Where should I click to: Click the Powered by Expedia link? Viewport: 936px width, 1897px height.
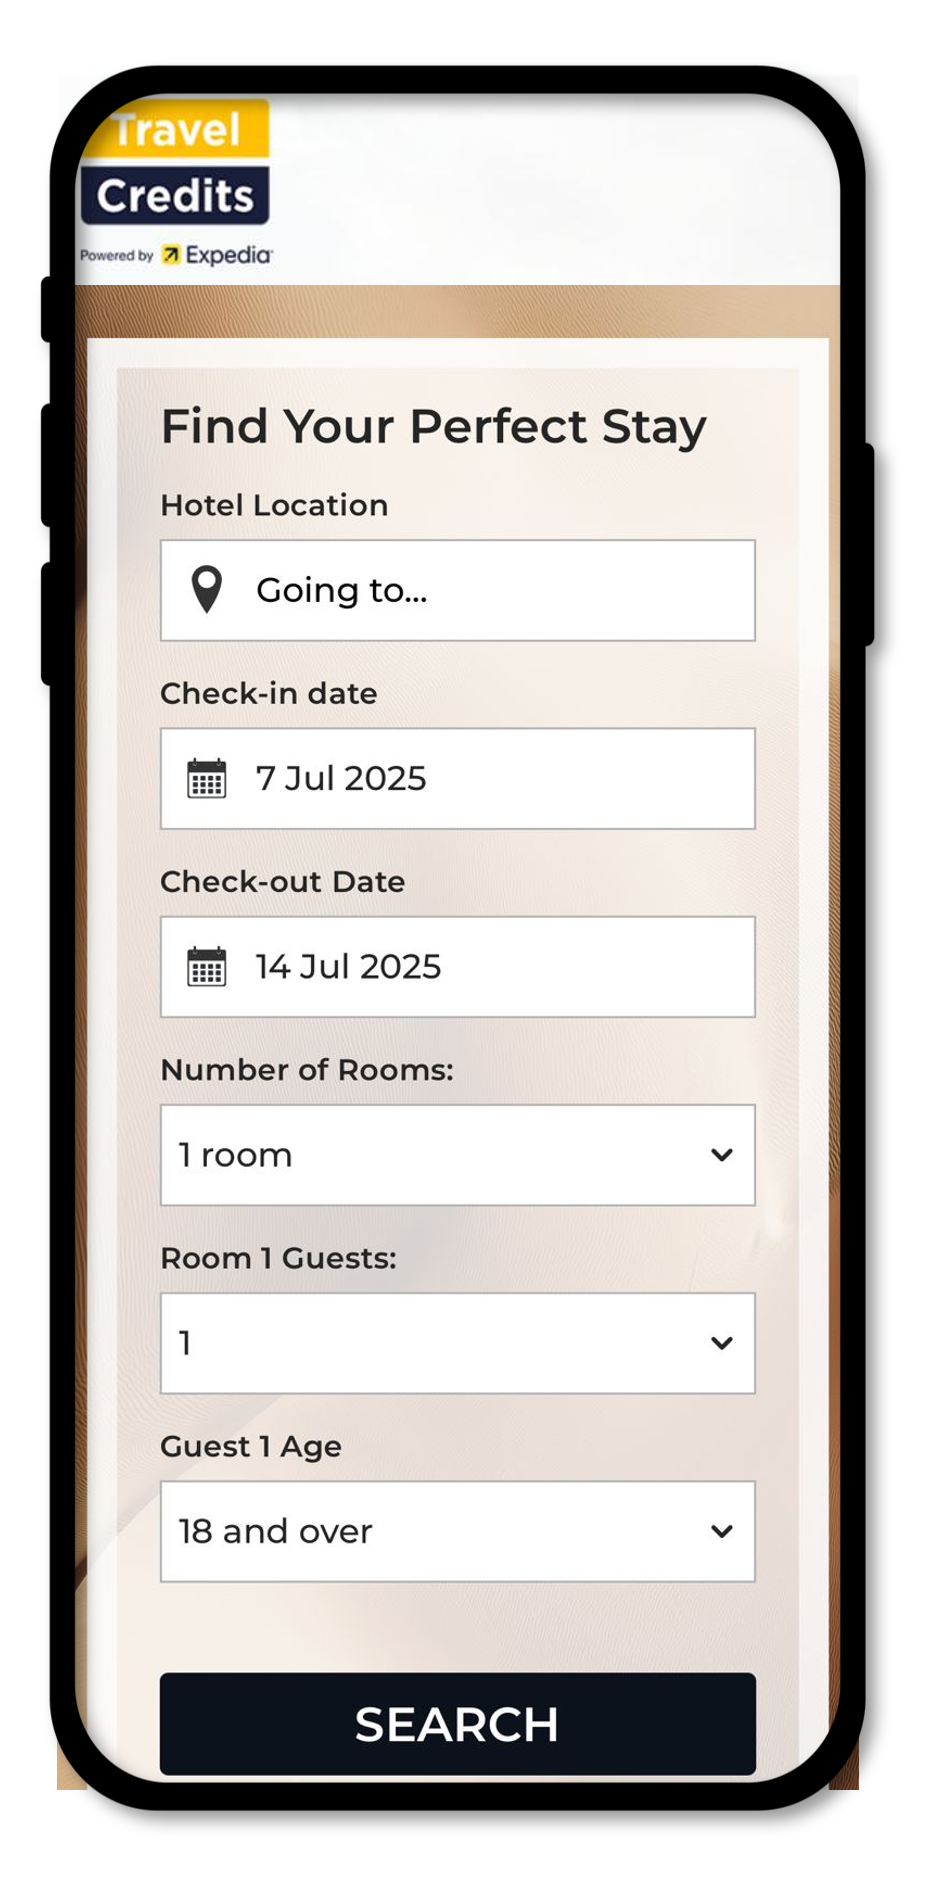(176, 255)
